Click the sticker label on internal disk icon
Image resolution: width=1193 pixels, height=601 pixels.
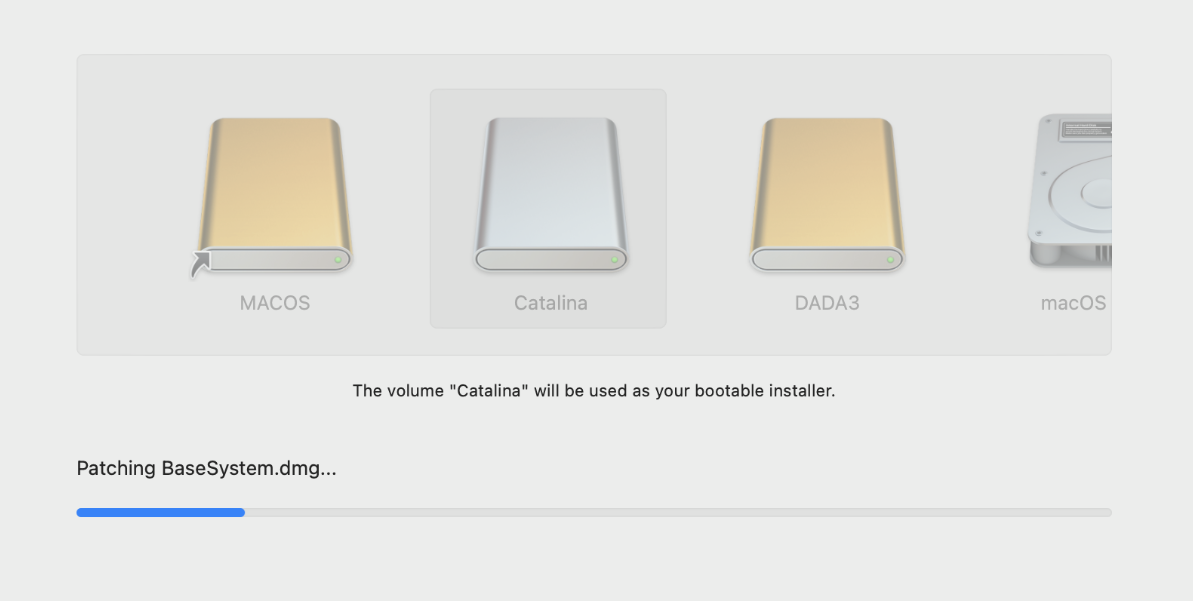click(x=1083, y=130)
